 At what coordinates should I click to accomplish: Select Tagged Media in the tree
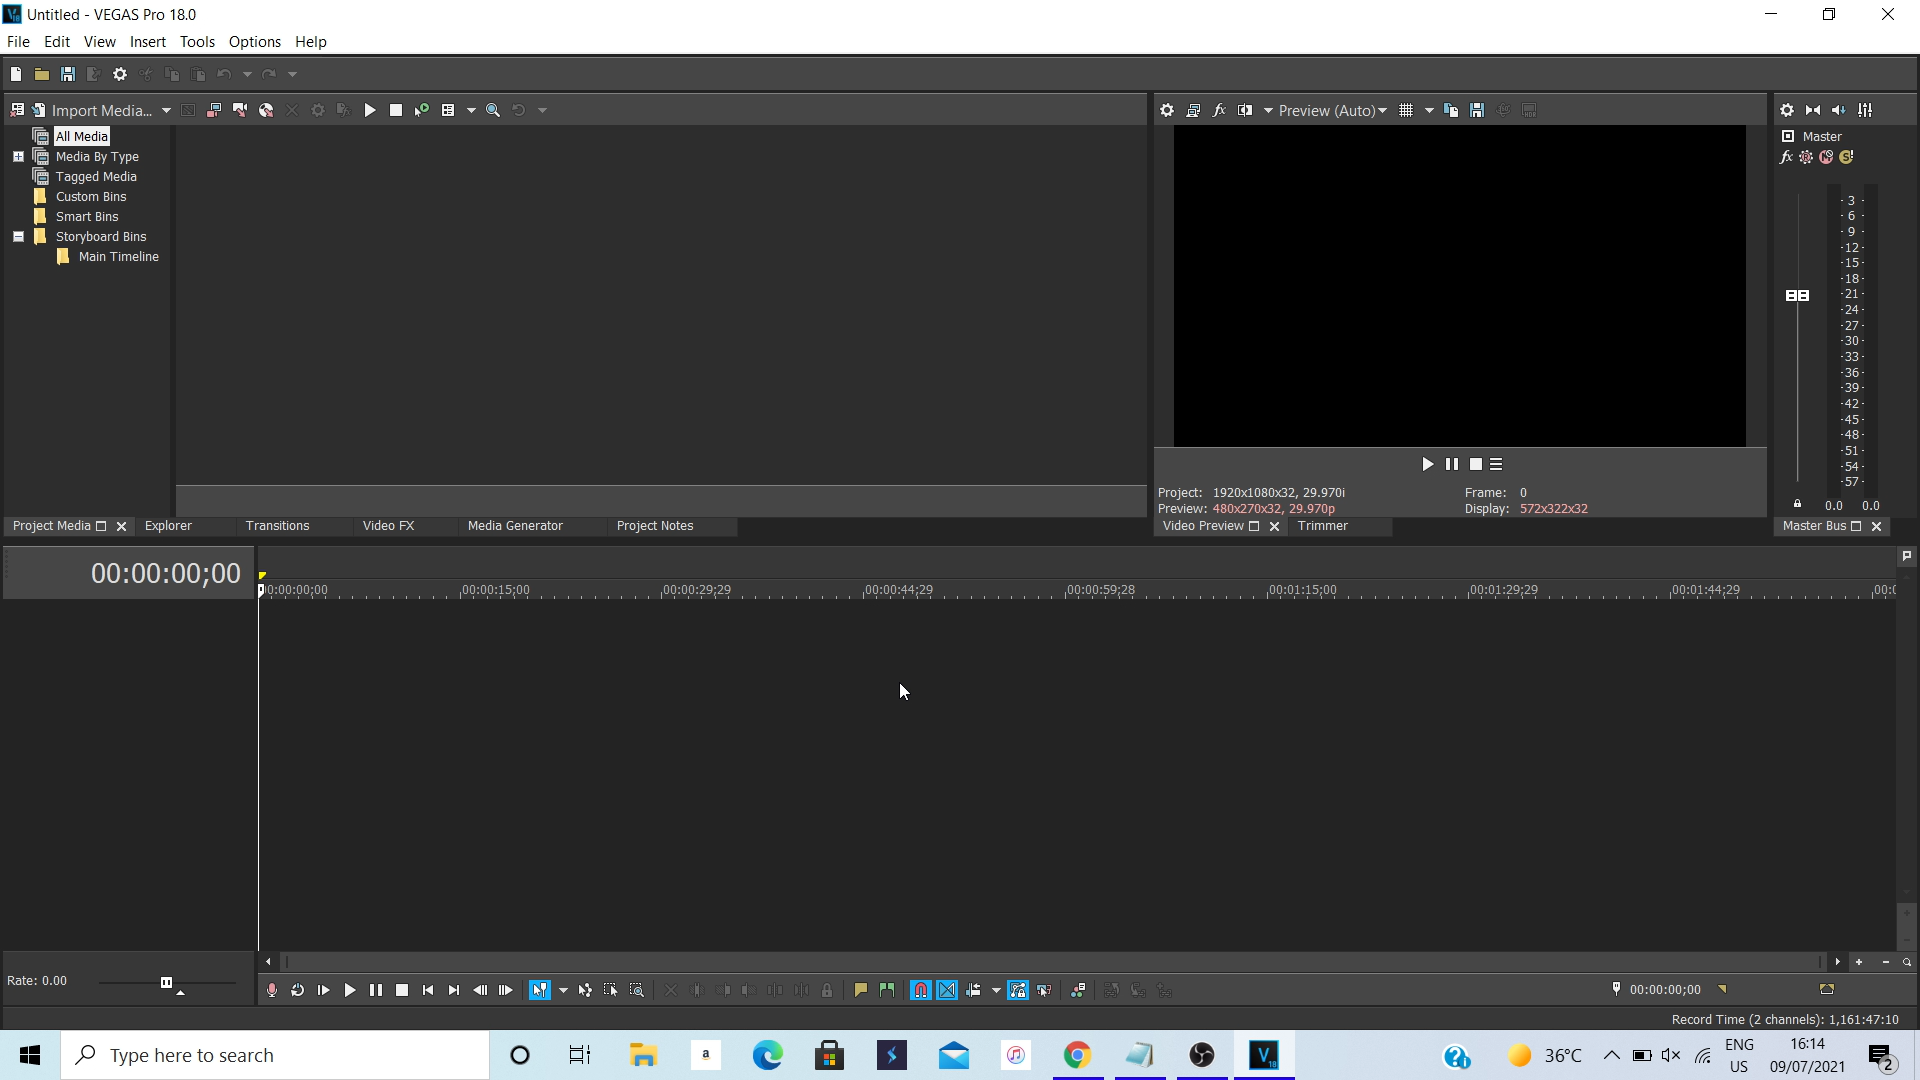pyautogui.click(x=96, y=177)
